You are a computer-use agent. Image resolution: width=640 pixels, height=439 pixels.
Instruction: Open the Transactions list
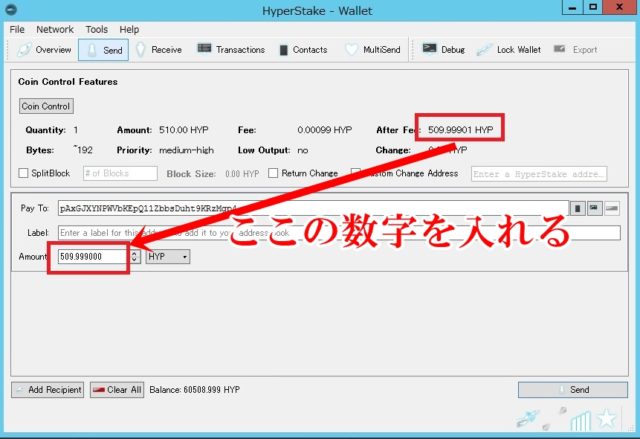click(x=231, y=50)
